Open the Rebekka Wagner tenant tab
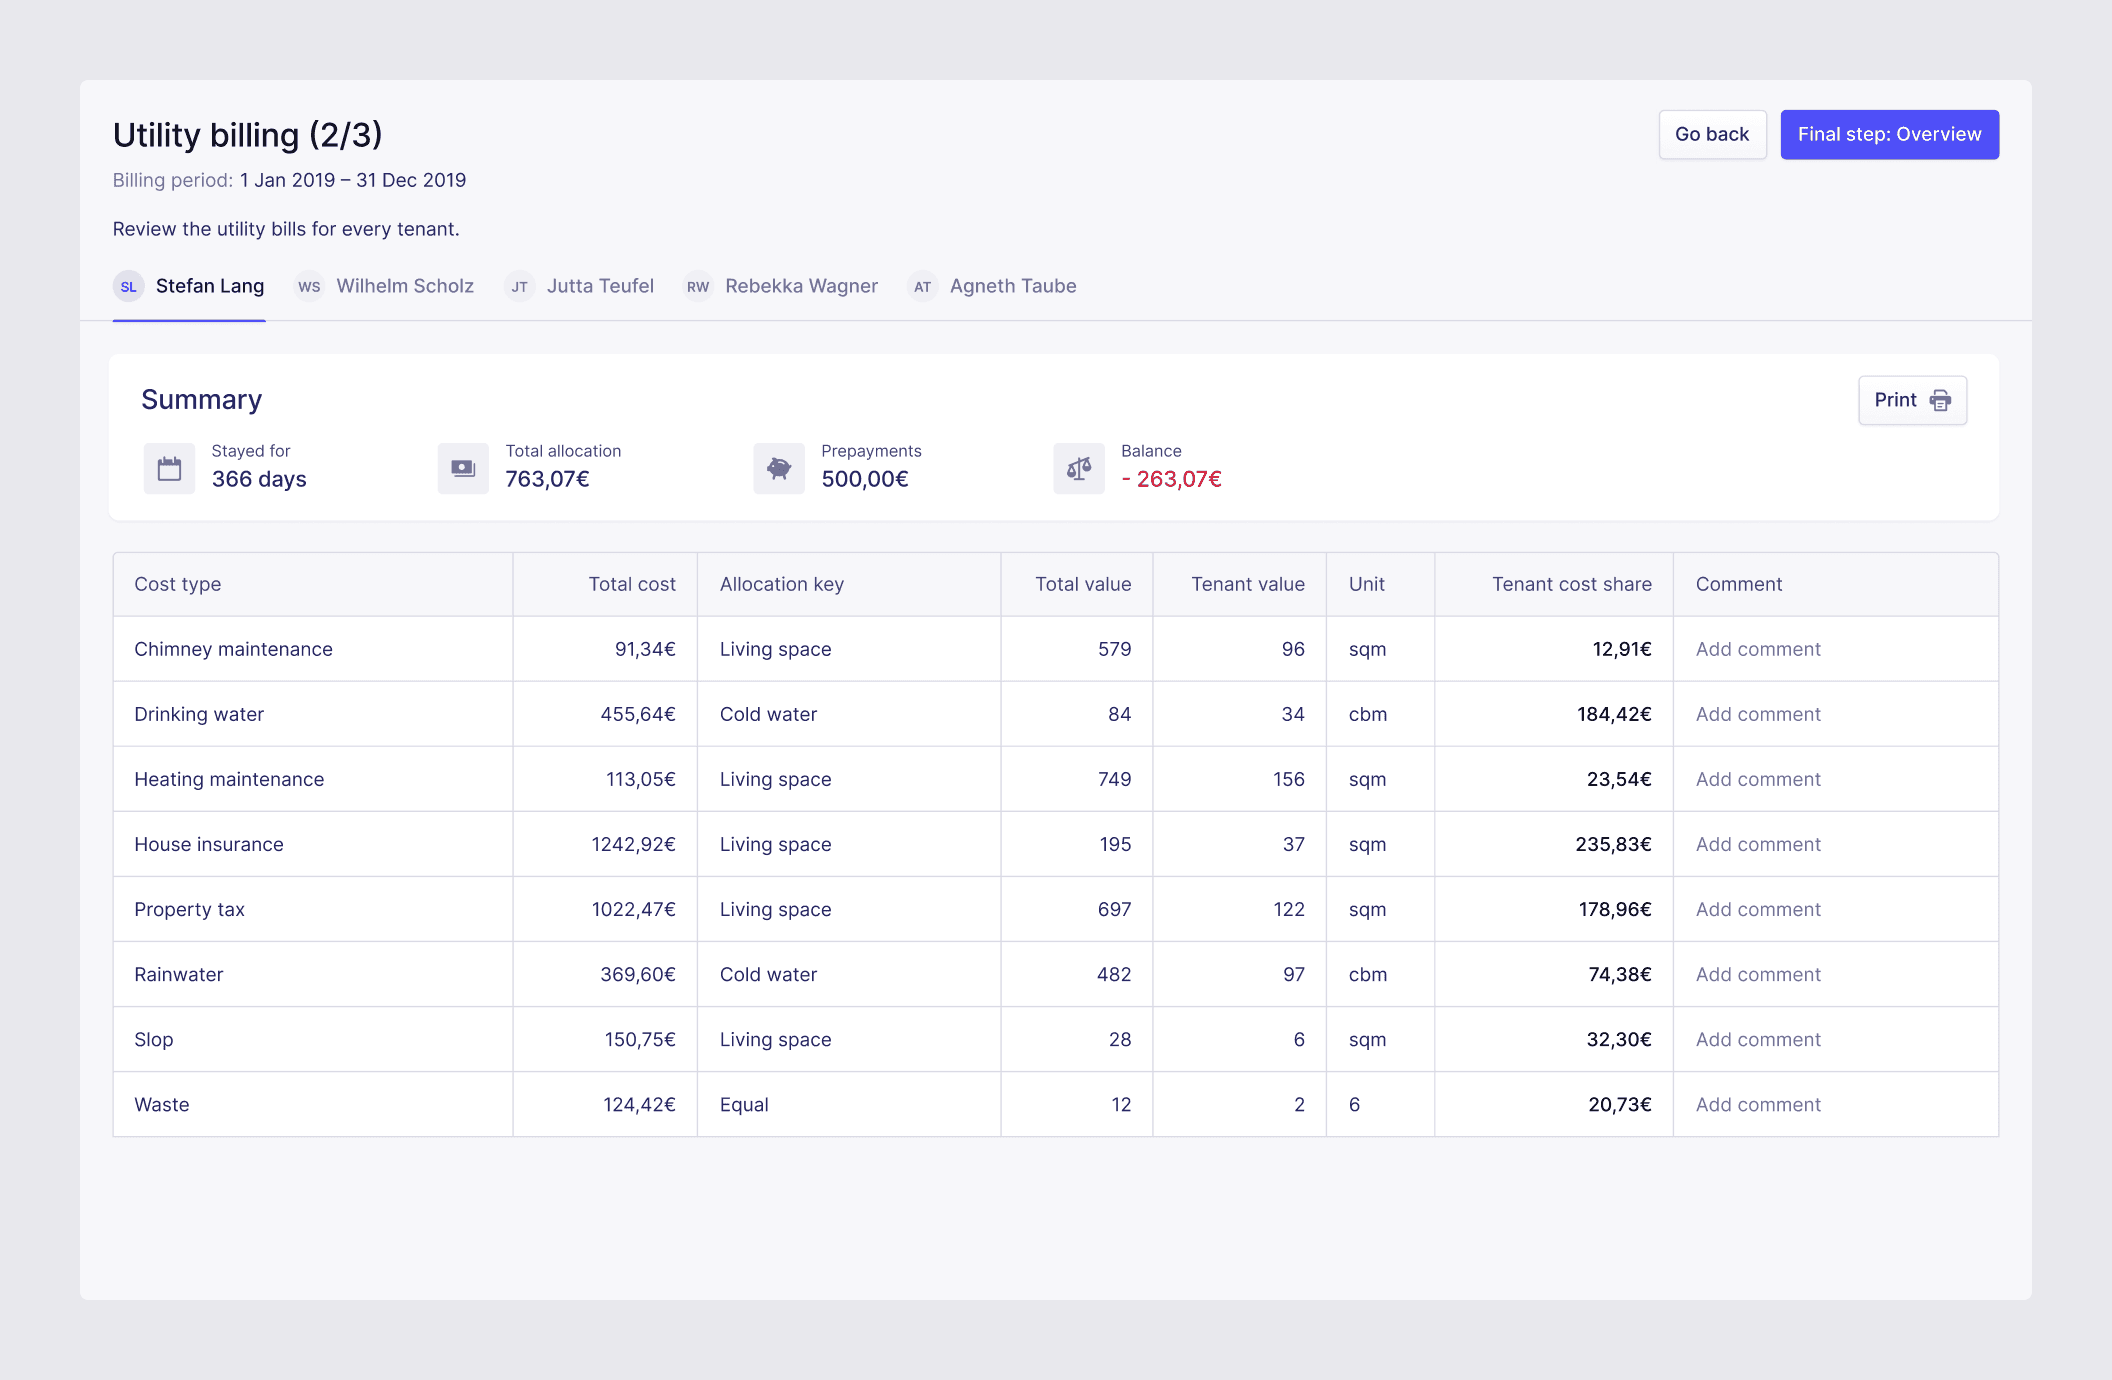Screen dimensions: 2112x1380 coord(801,286)
